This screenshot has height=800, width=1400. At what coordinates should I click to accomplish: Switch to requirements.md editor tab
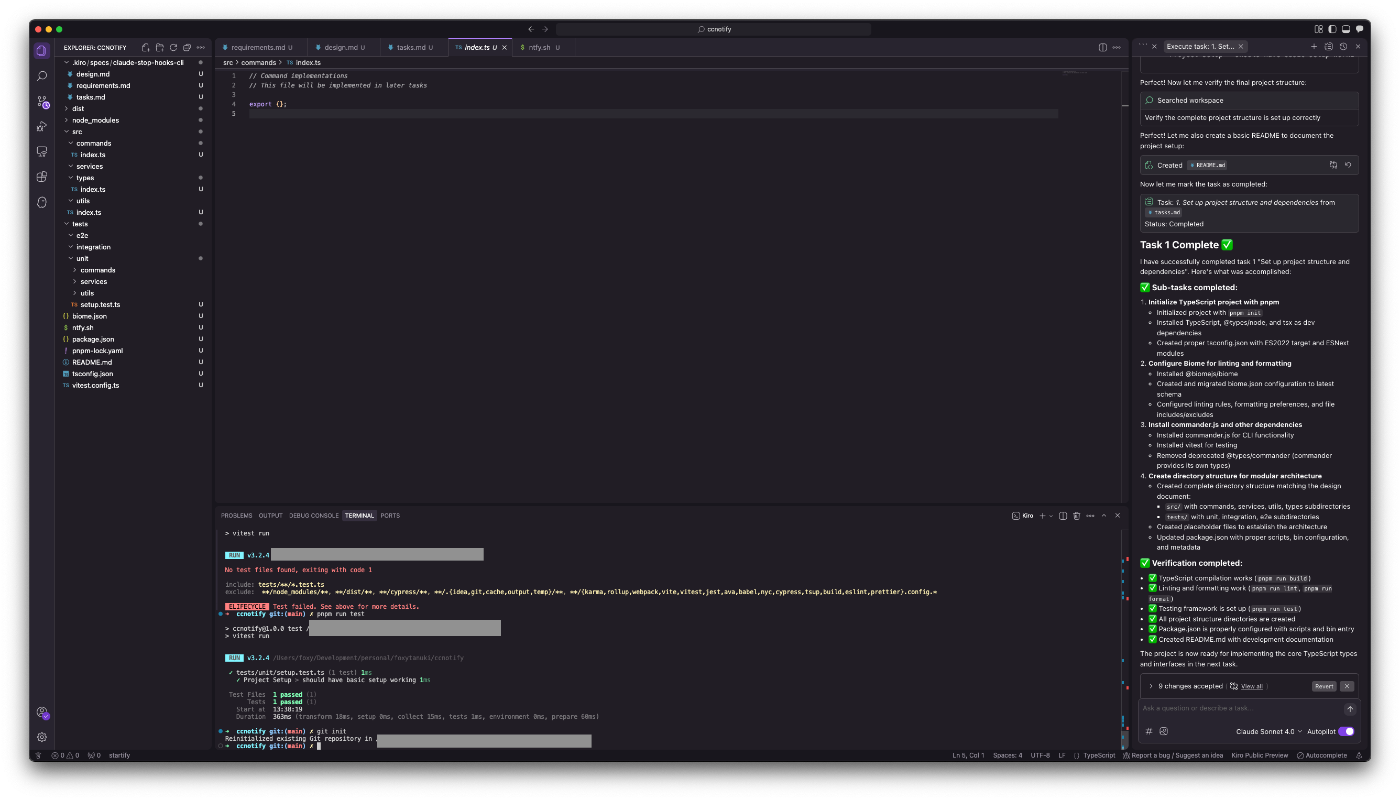tap(263, 47)
